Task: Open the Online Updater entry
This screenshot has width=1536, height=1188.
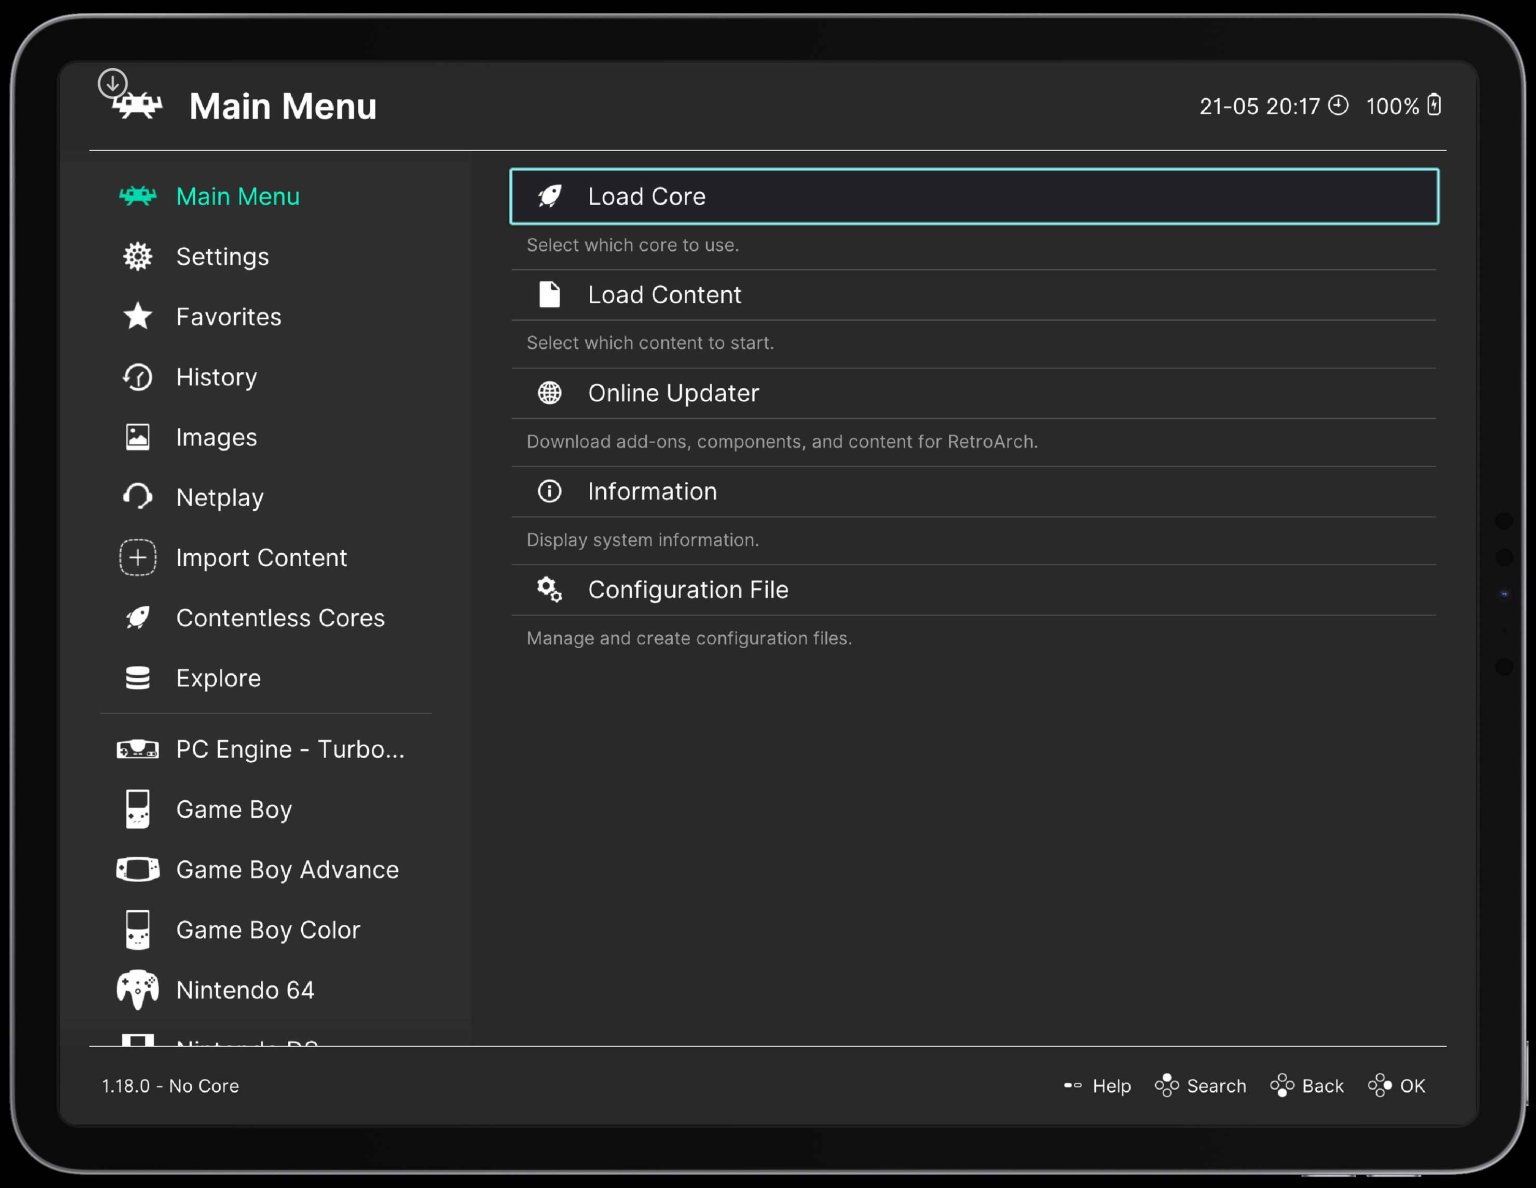Action: click(x=673, y=393)
